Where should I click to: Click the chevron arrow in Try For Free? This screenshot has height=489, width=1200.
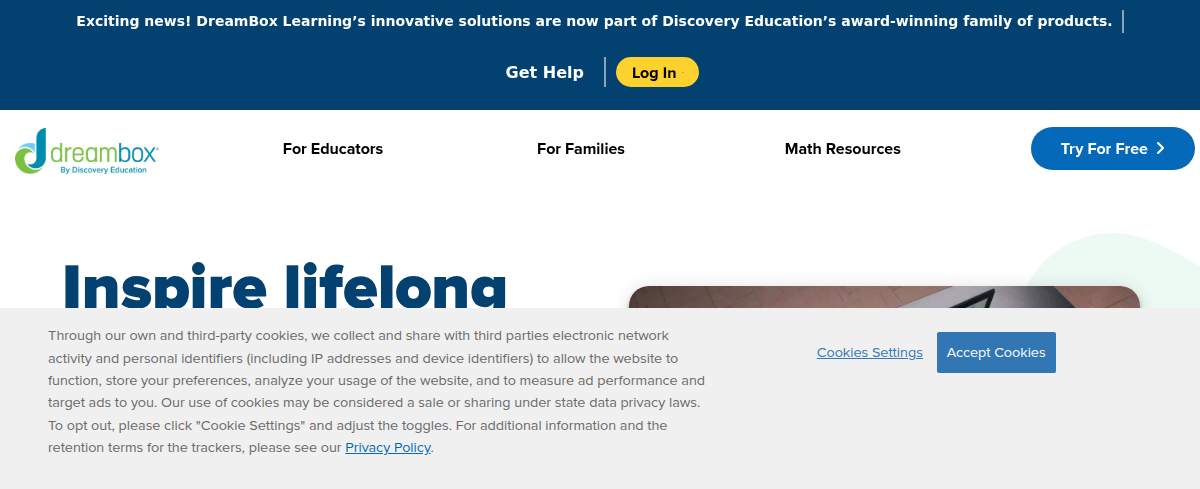tap(1161, 148)
